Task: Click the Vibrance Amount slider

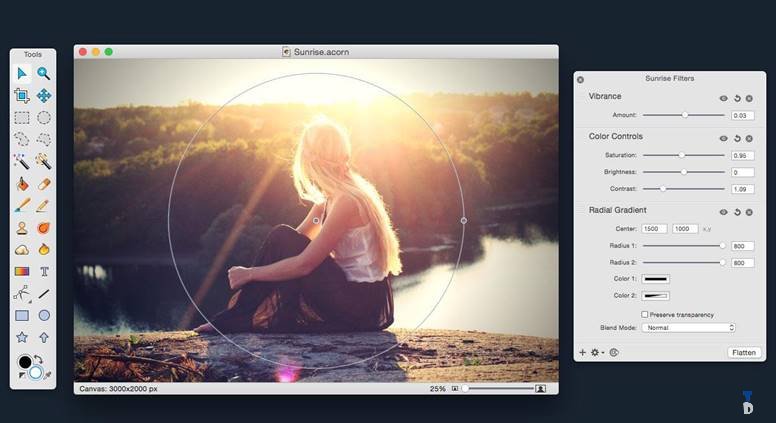Action: point(683,115)
